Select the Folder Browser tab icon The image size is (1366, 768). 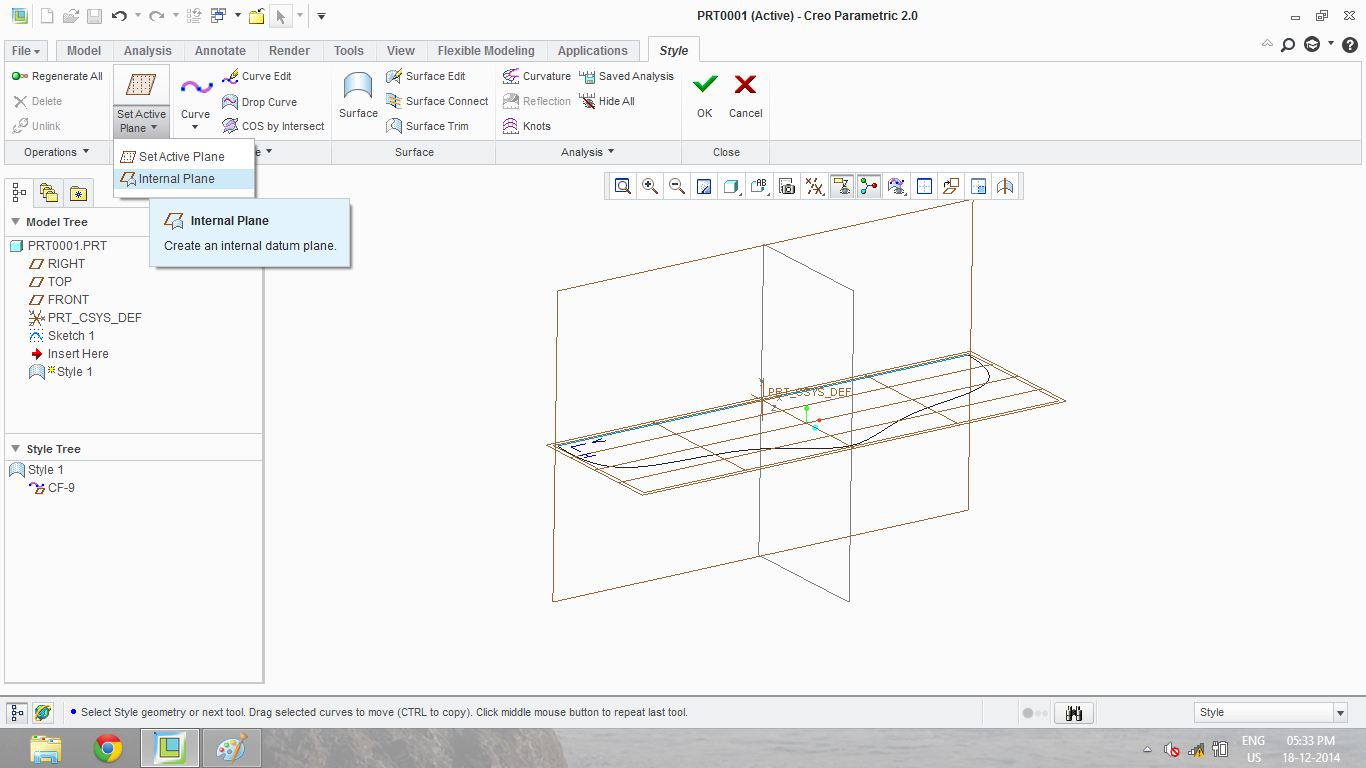[x=48, y=192]
